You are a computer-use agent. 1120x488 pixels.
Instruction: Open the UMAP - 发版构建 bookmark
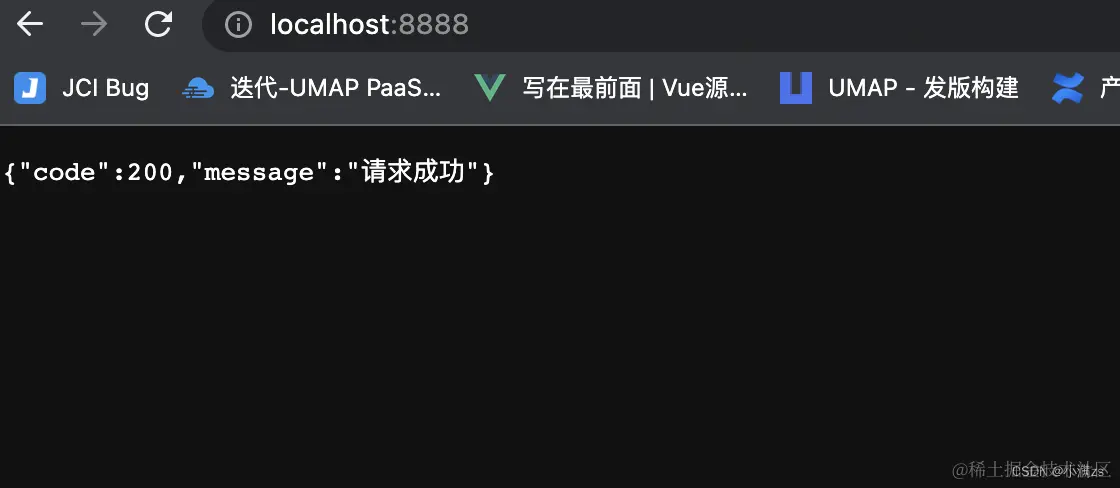coord(924,88)
